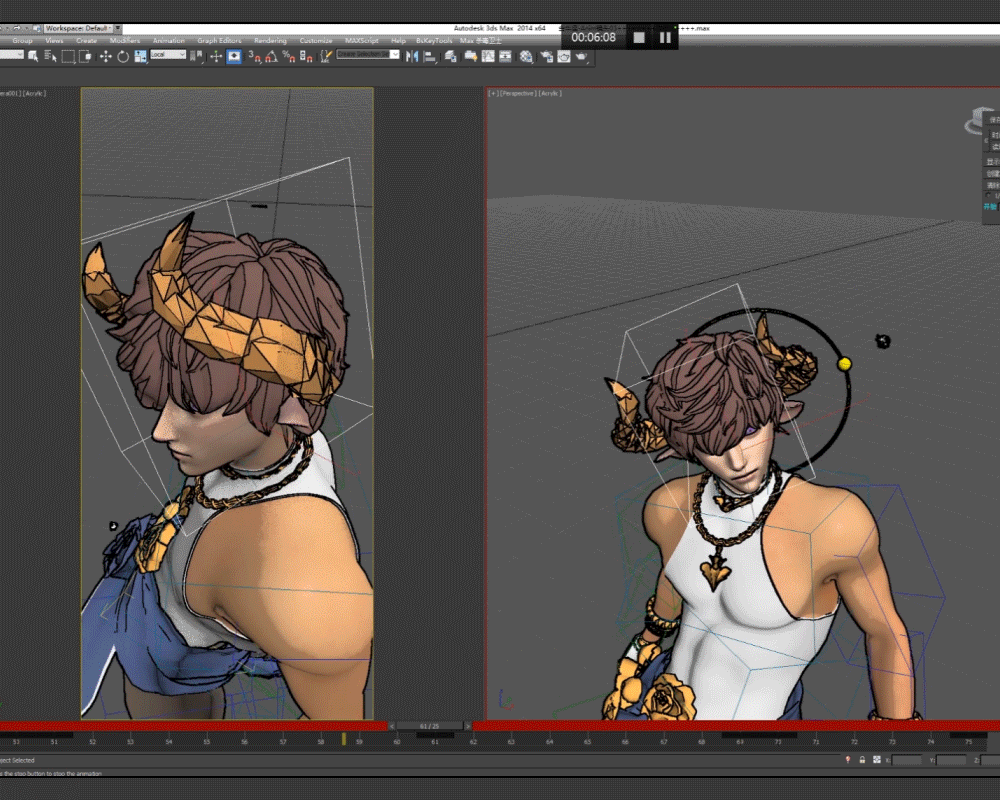1000x800 pixels.
Task: Toggle the 3D Snaps button
Action: (254, 56)
